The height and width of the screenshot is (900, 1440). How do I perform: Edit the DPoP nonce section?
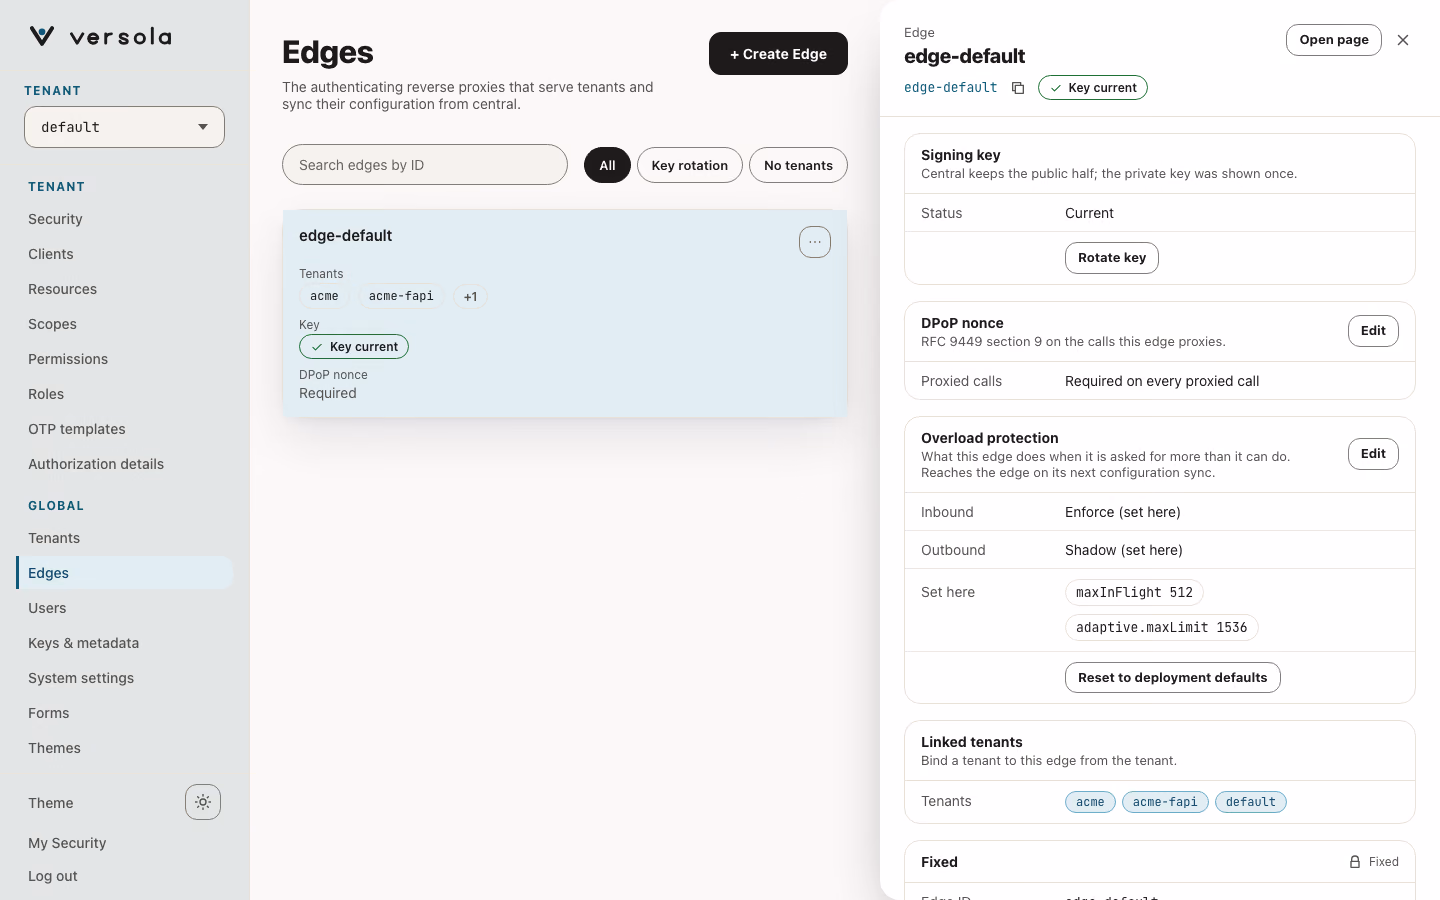[1373, 331]
